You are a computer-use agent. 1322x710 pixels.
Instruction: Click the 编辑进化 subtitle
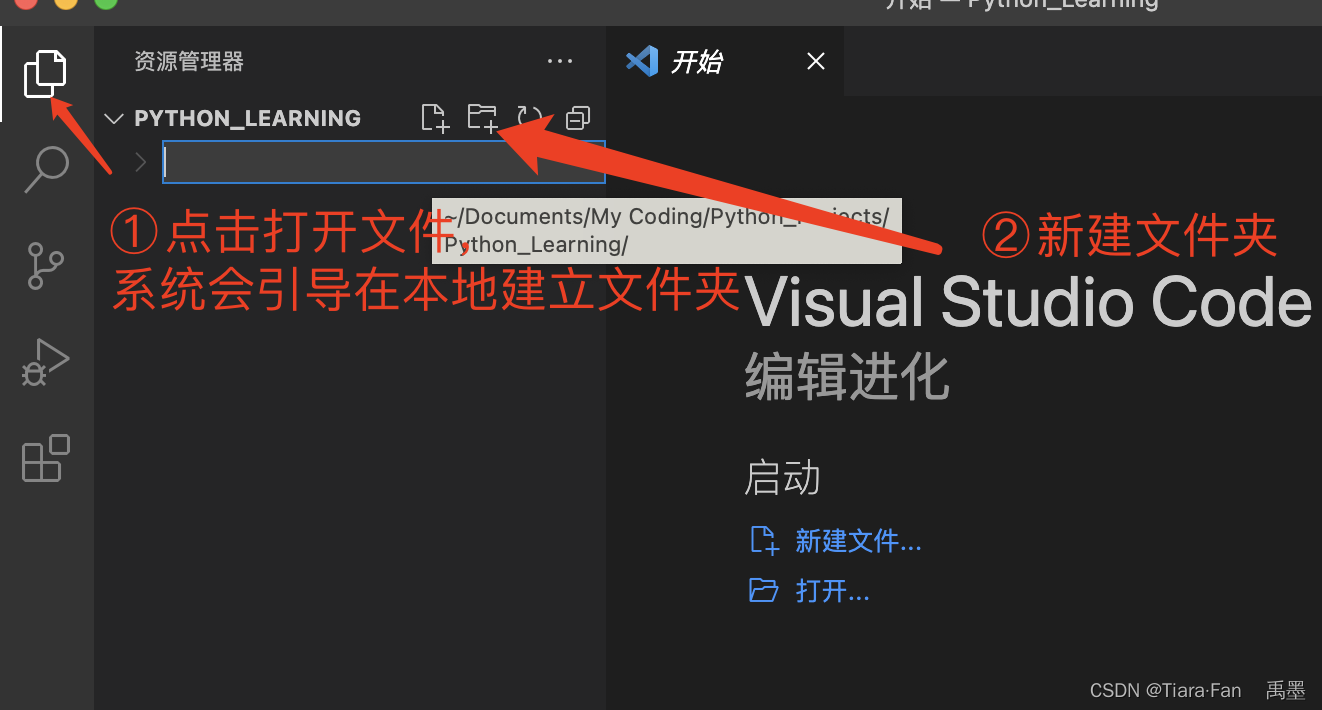846,379
